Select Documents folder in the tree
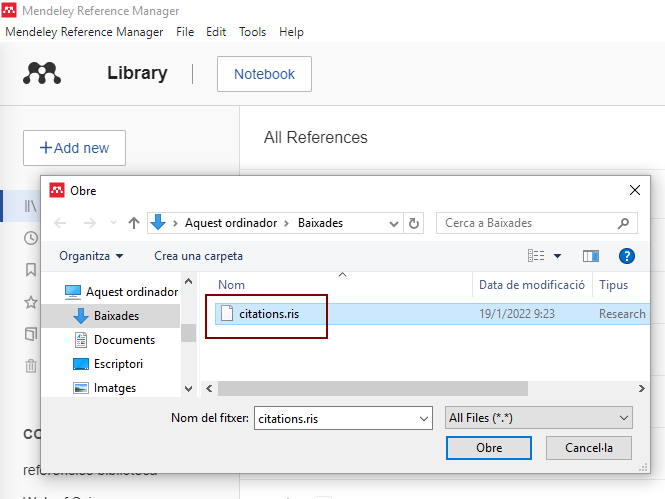 click(115, 340)
